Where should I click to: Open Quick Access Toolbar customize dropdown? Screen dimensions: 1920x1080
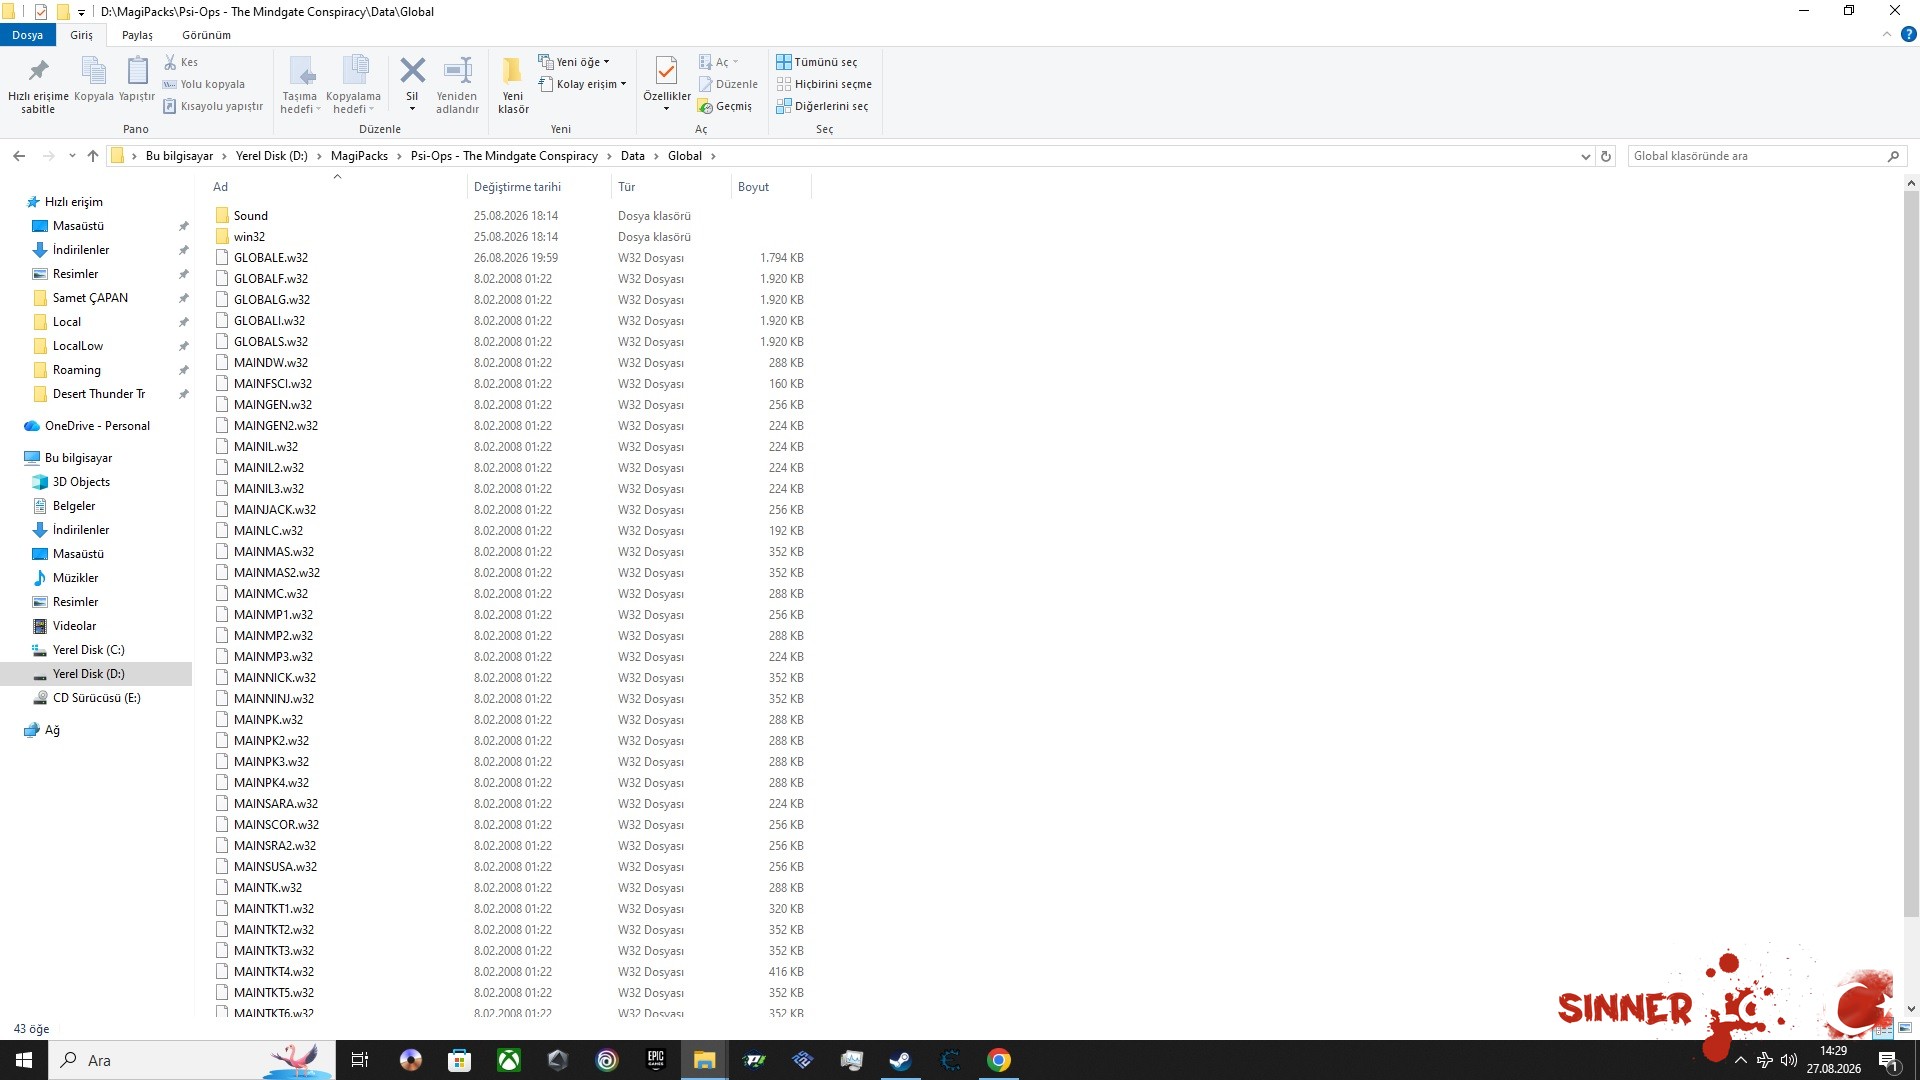point(81,12)
